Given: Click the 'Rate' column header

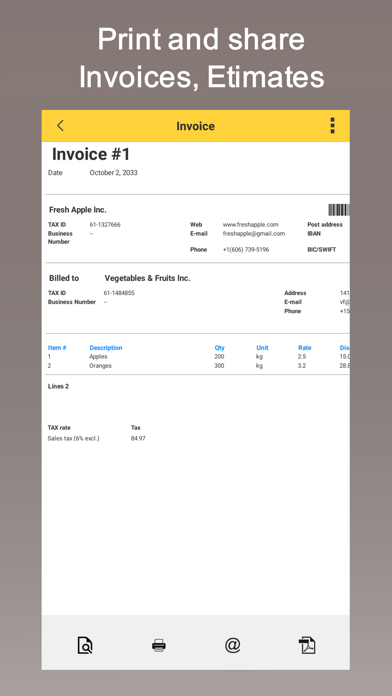Looking at the screenshot, I should click(305, 348).
